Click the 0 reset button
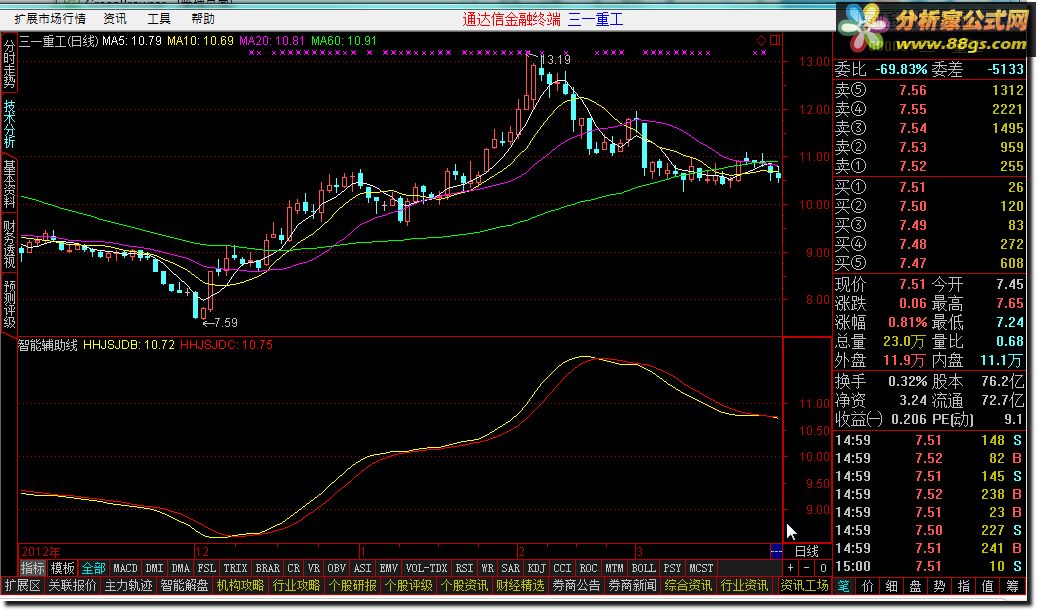Viewport: 1038px width, 611px height. coord(822,568)
